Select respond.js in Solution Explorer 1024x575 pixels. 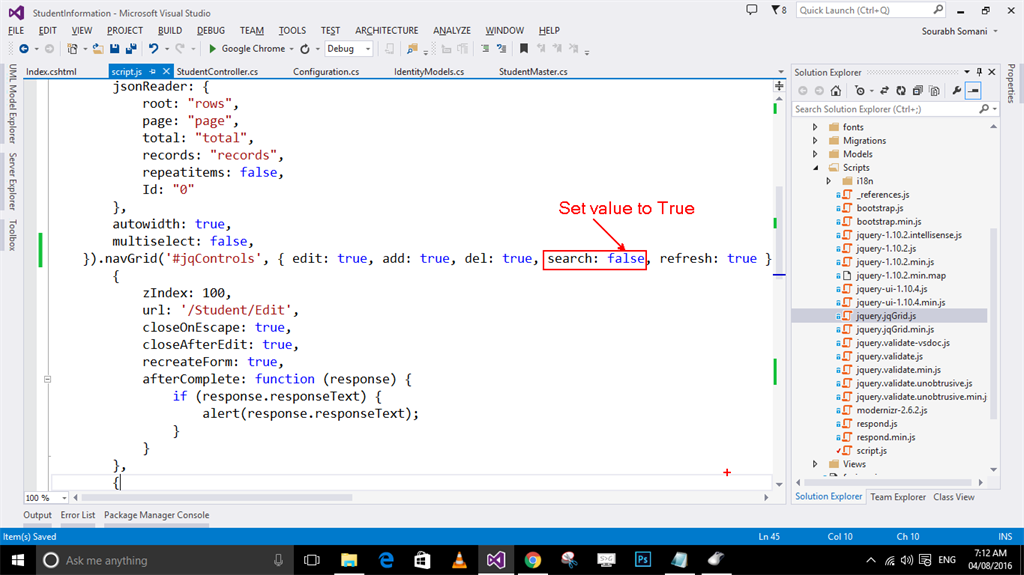(x=876, y=424)
